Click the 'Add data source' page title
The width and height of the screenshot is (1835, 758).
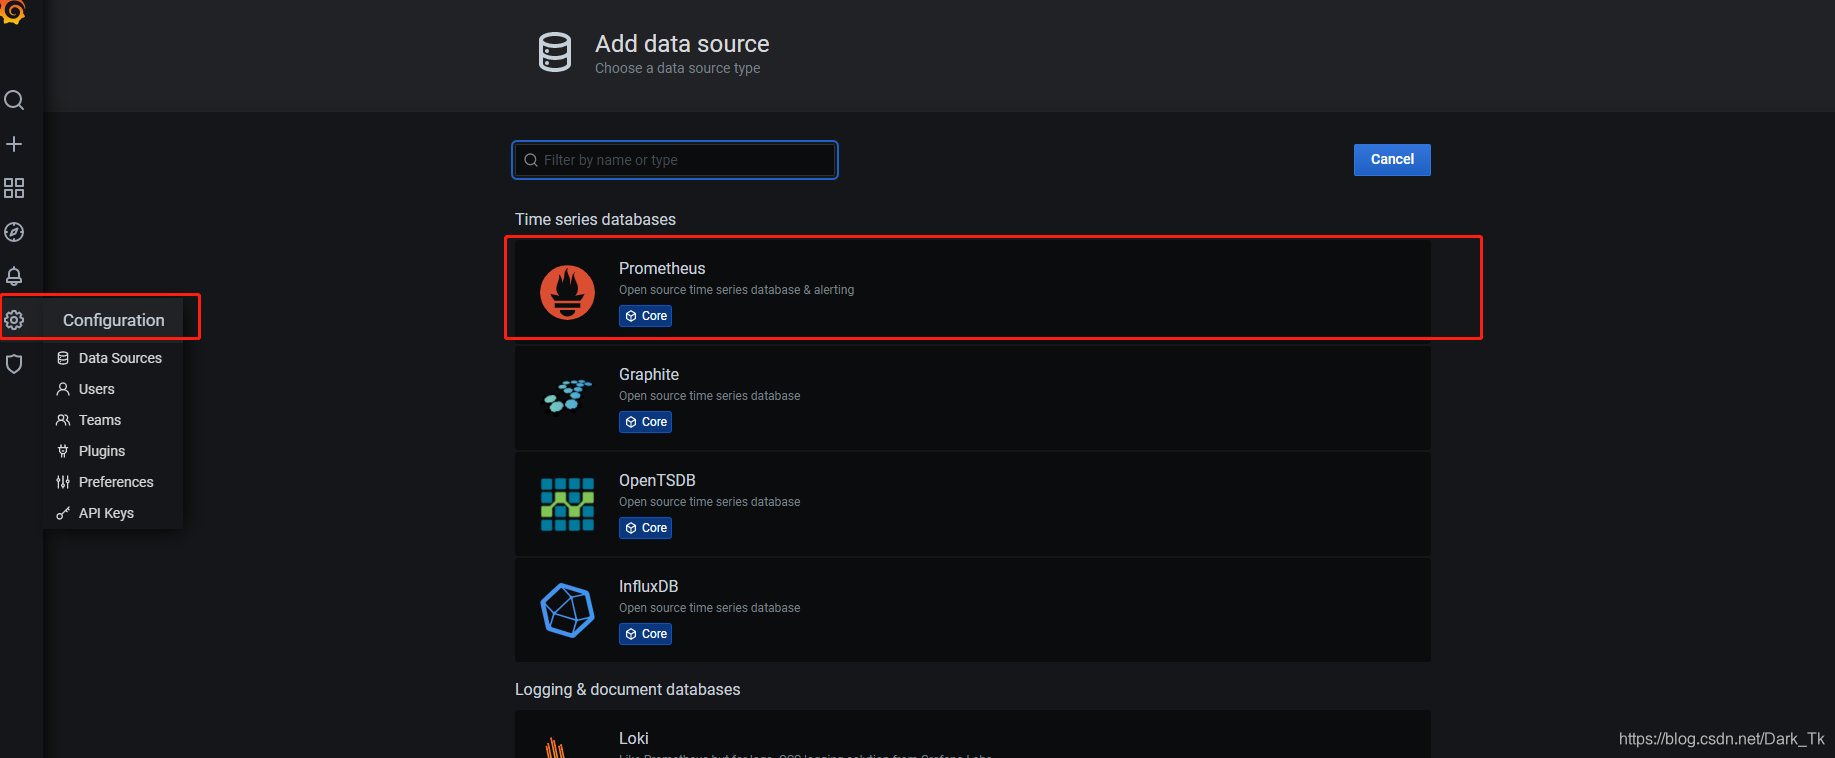click(x=682, y=44)
